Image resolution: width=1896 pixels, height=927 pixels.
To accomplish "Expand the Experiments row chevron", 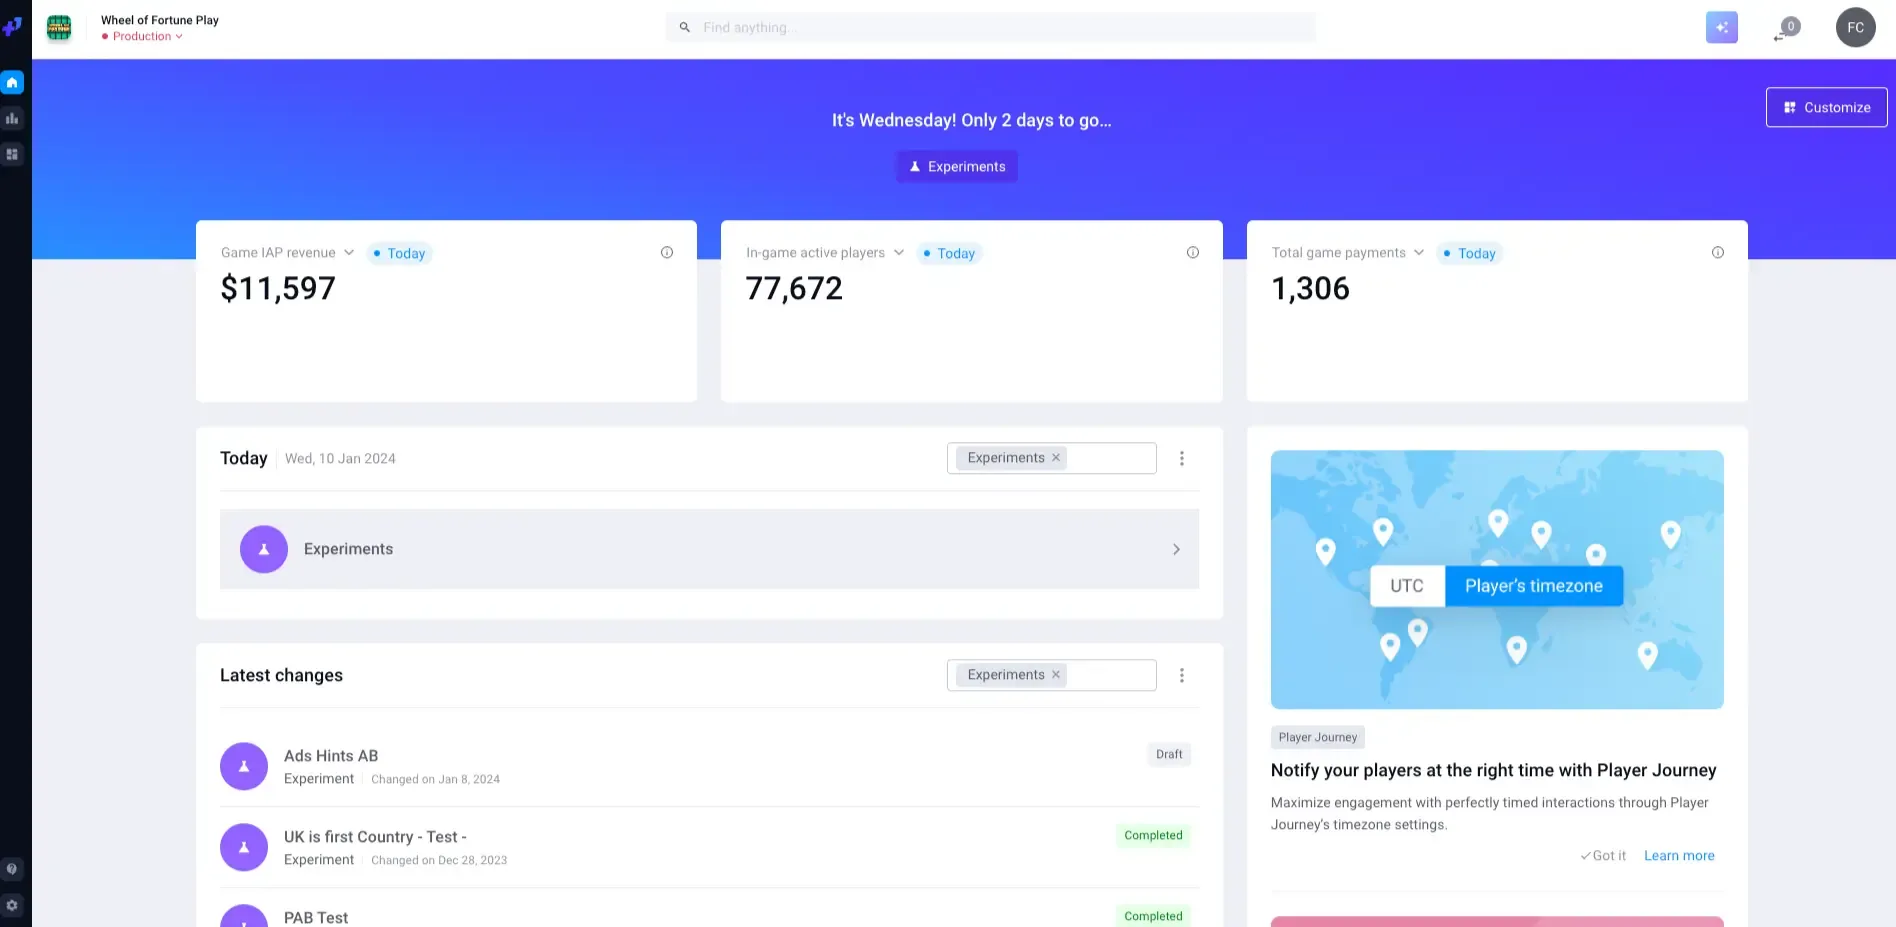I will click(x=1176, y=550).
